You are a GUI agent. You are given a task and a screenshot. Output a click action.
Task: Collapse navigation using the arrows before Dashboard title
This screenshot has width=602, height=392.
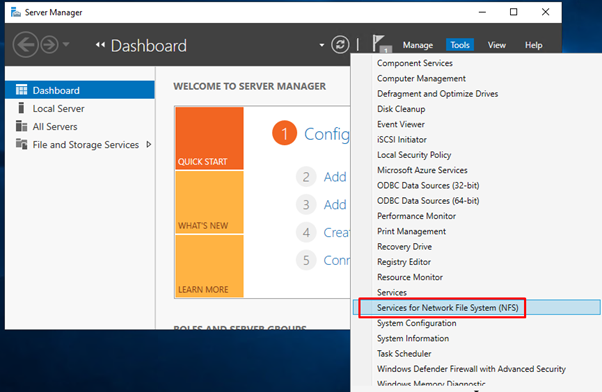(100, 45)
